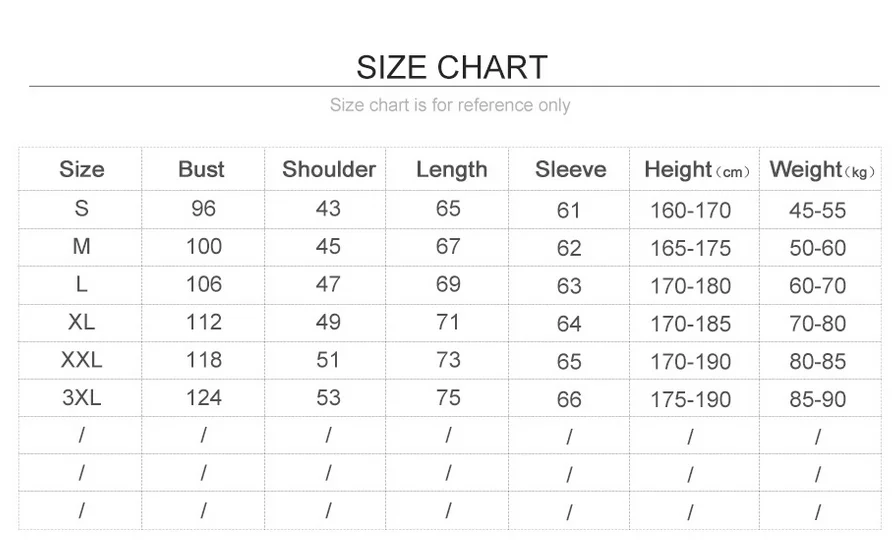Click bust value 124 in the 3XL row
Viewport: 893px width, 551px height.
coord(203,398)
